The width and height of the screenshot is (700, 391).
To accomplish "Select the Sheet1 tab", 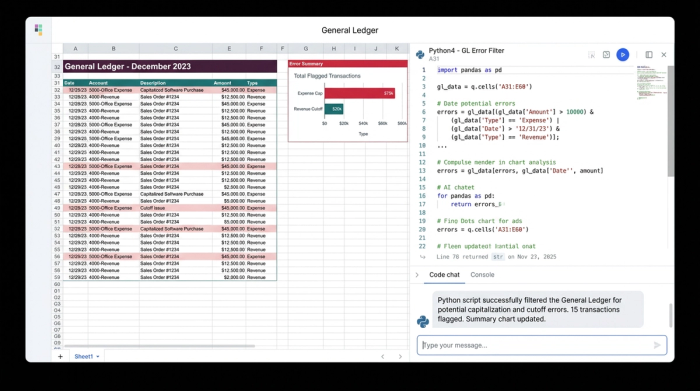I will pyautogui.click(x=83, y=357).
